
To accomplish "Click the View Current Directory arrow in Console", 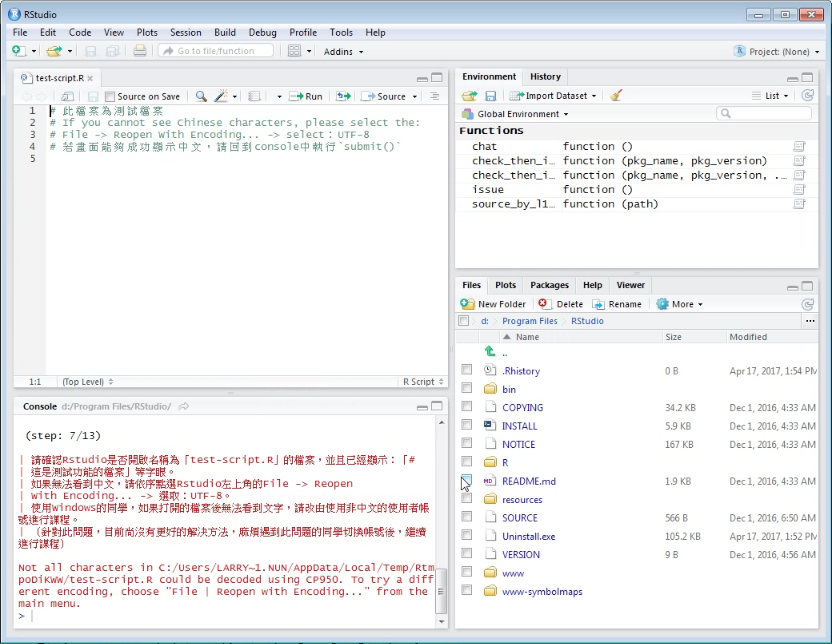I will pyautogui.click(x=184, y=406).
